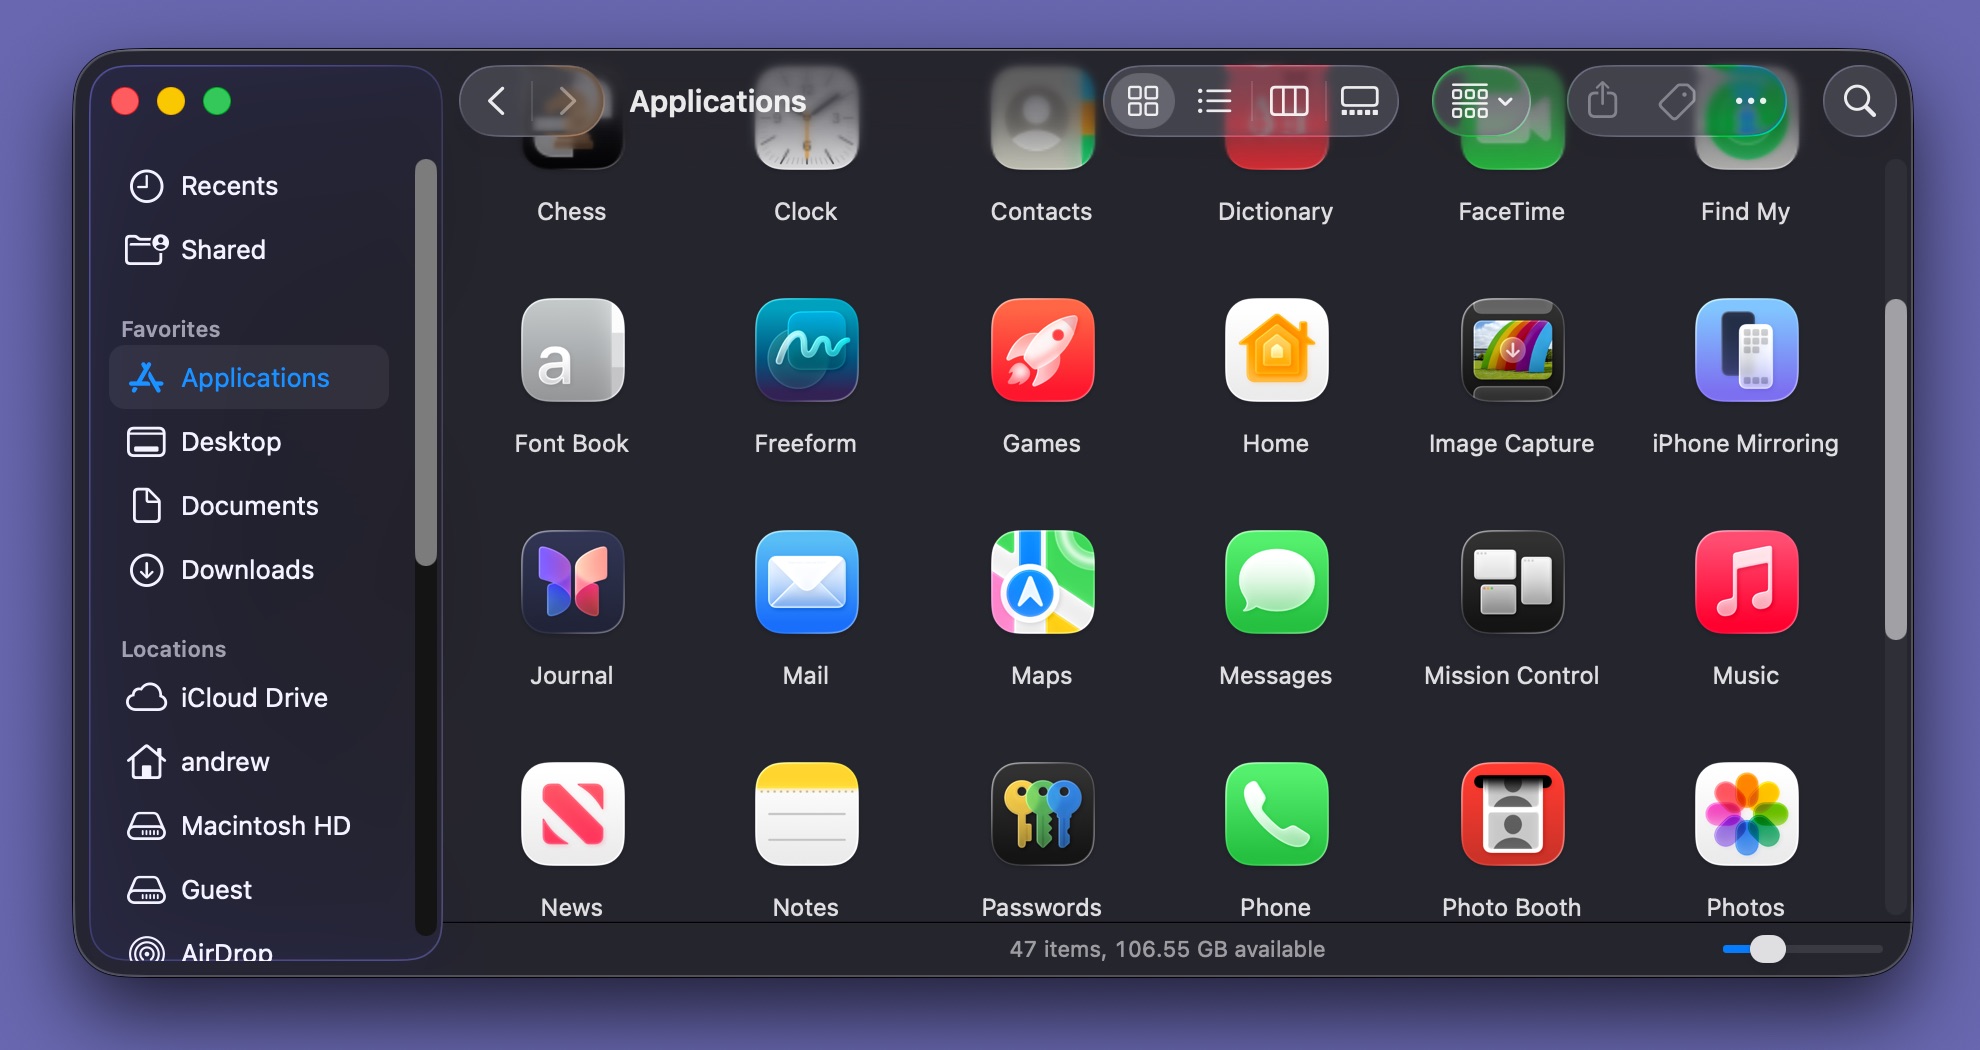Viewport: 1980px width, 1050px height.
Task: Close the Finder window
Action: 125,101
